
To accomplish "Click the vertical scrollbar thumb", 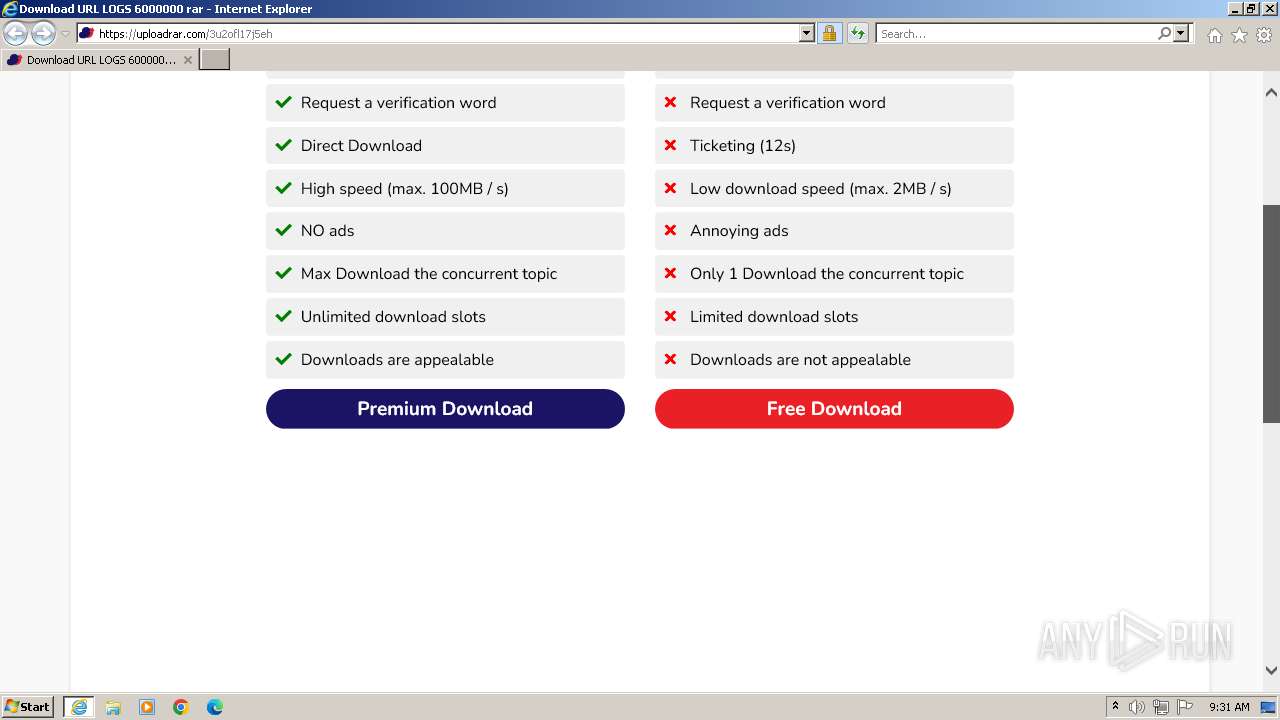I will coord(1271,313).
